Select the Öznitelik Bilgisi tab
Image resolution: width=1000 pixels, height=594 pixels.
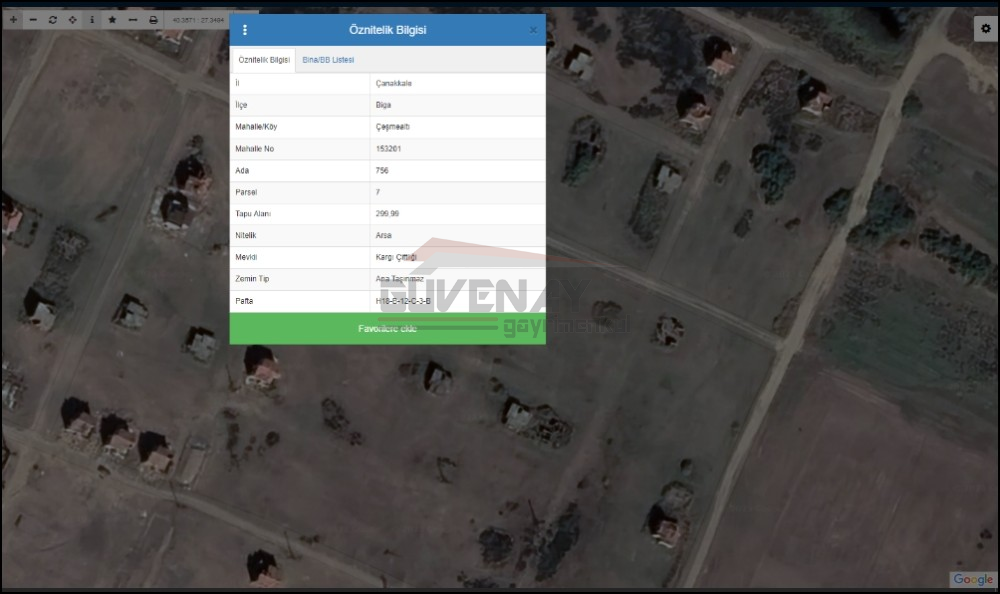264,60
